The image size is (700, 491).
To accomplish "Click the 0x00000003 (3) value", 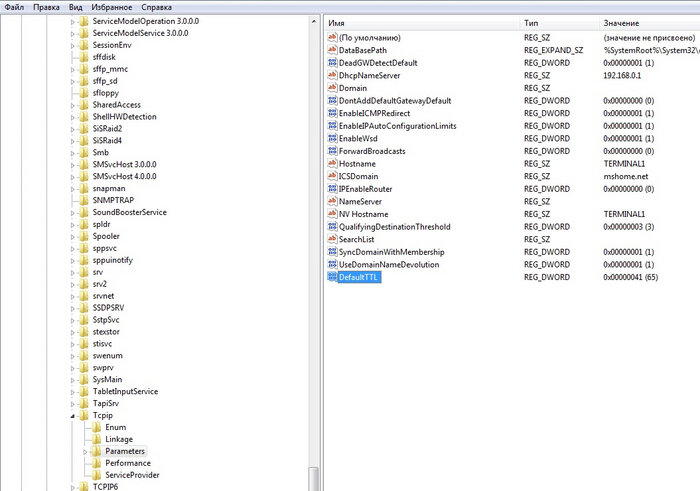I will point(629,227).
